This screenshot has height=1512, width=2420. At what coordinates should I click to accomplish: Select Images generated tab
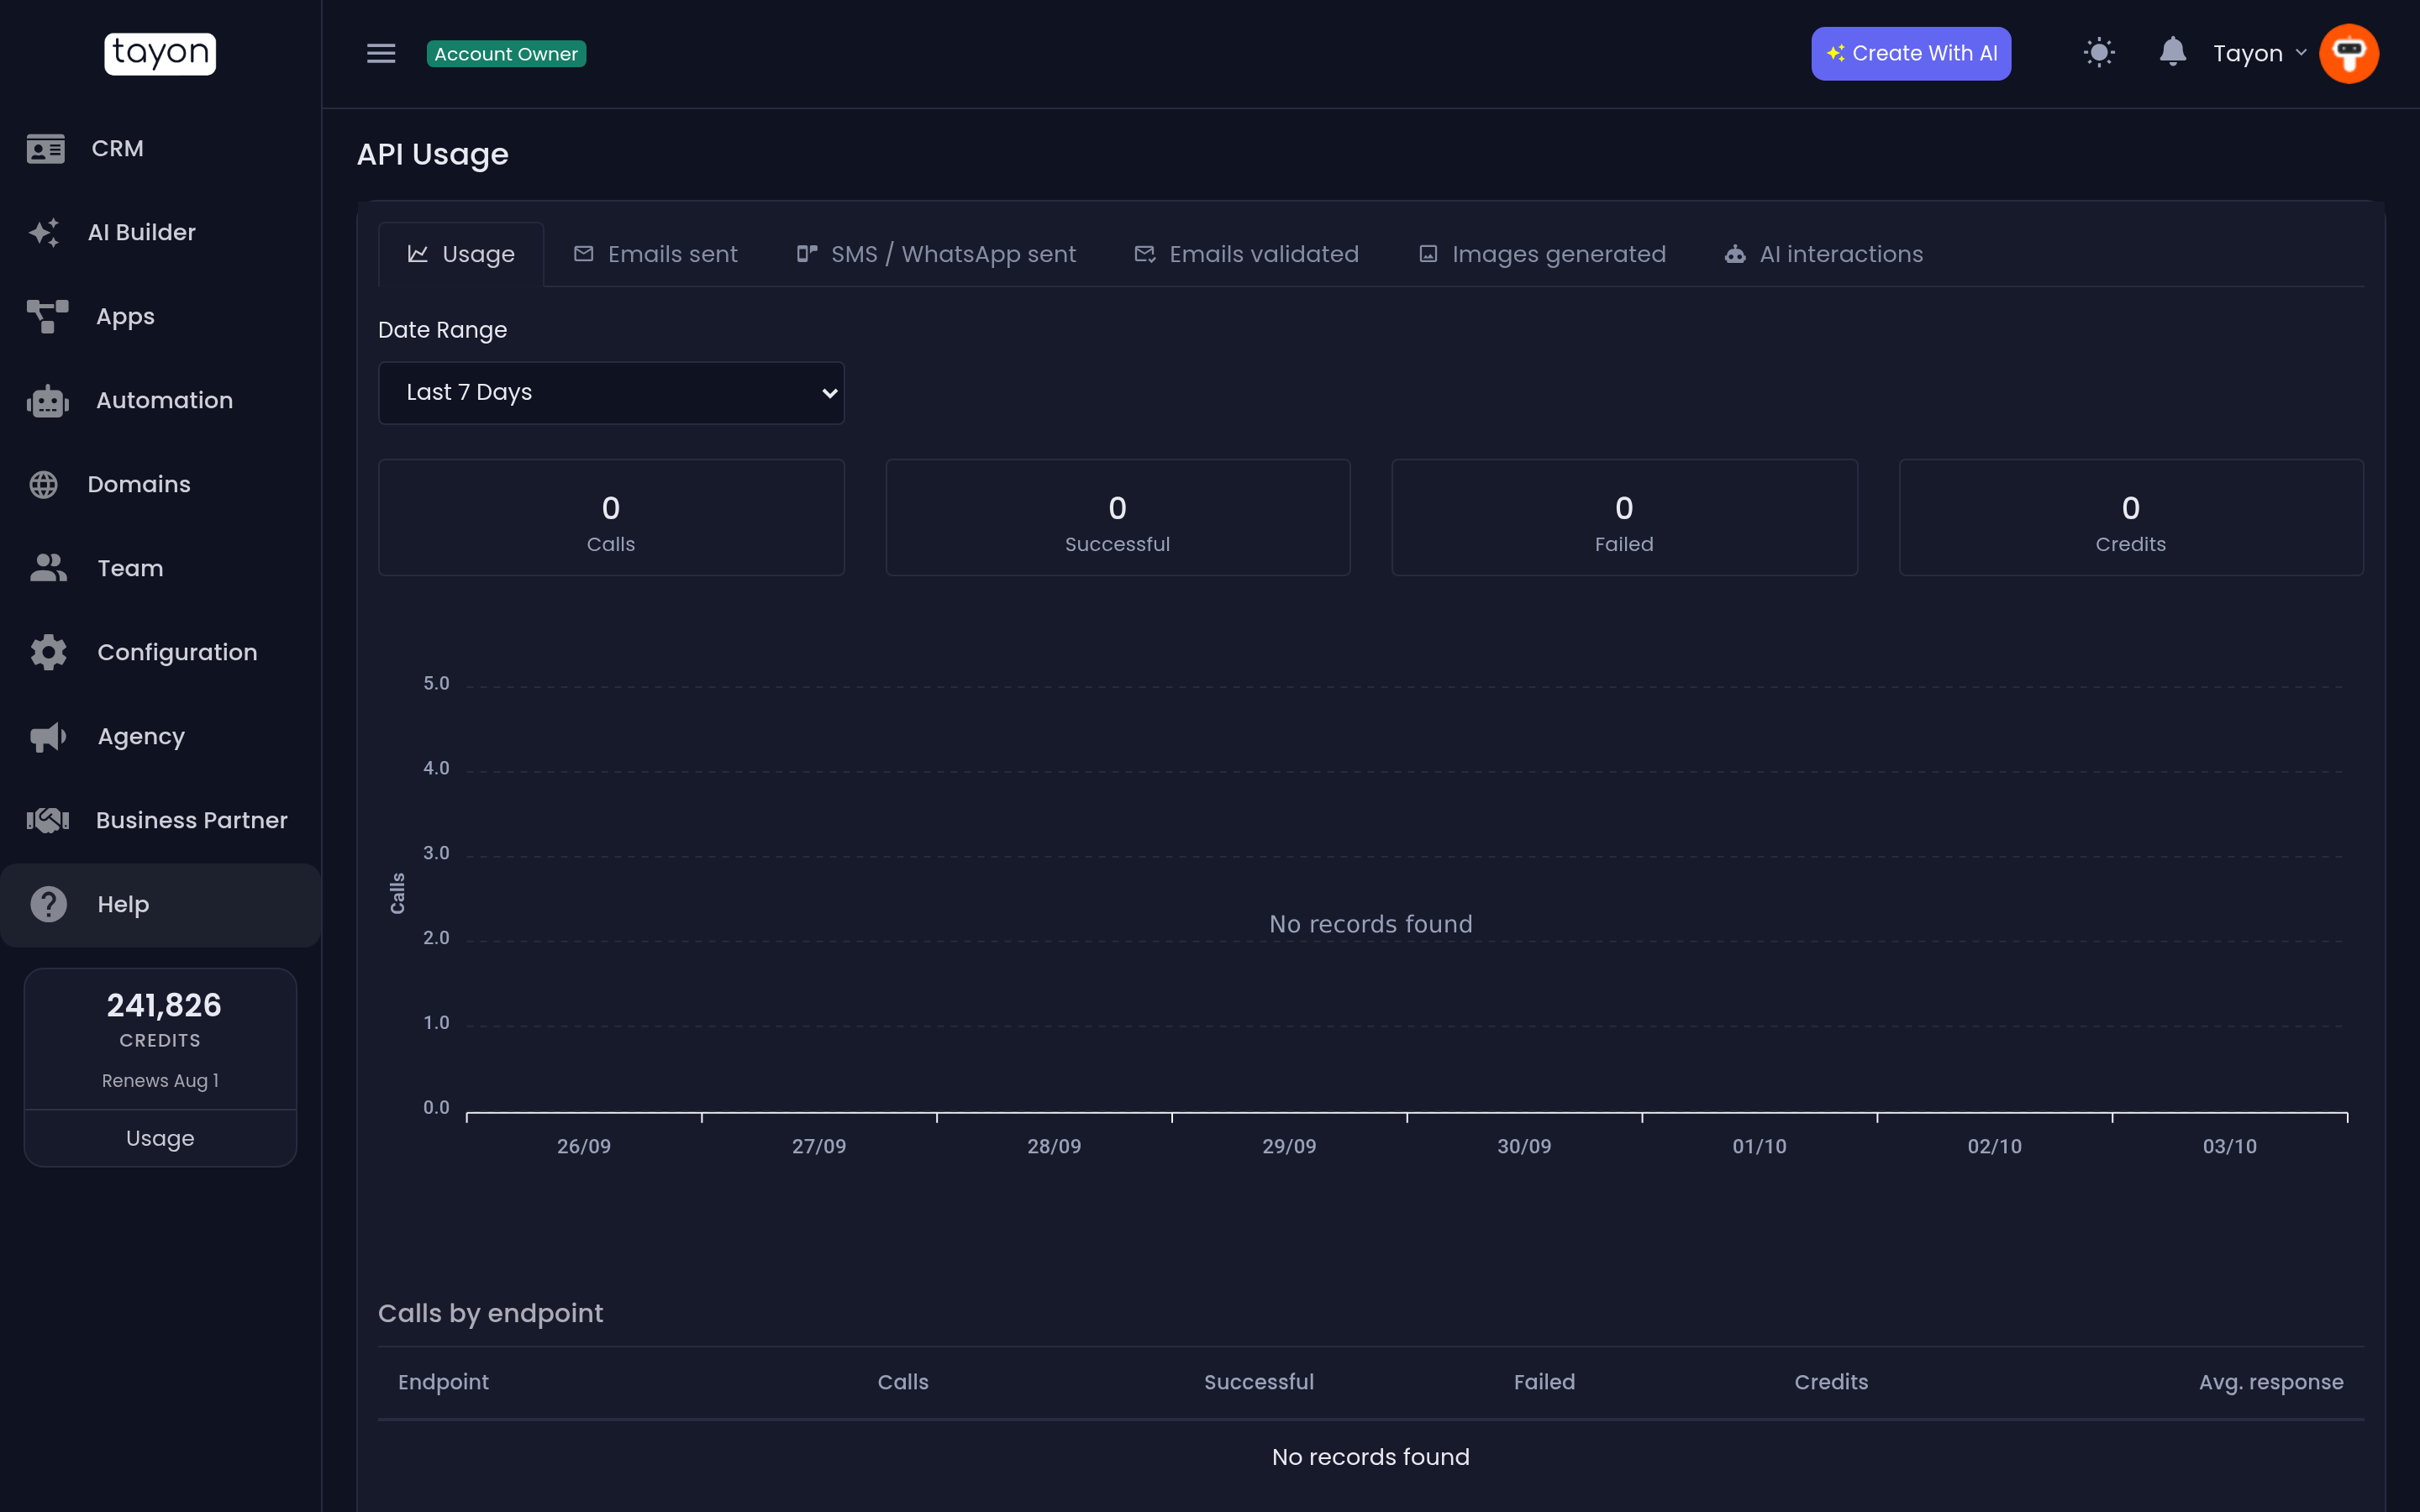coord(1542,255)
